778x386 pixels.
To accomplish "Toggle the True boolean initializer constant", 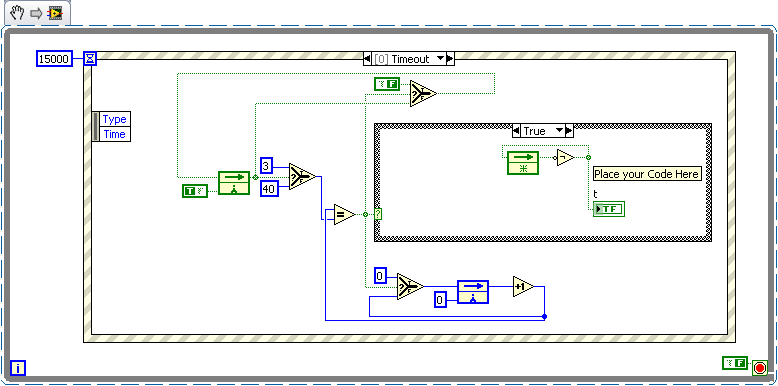I will pyautogui.click(x=194, y=191).
